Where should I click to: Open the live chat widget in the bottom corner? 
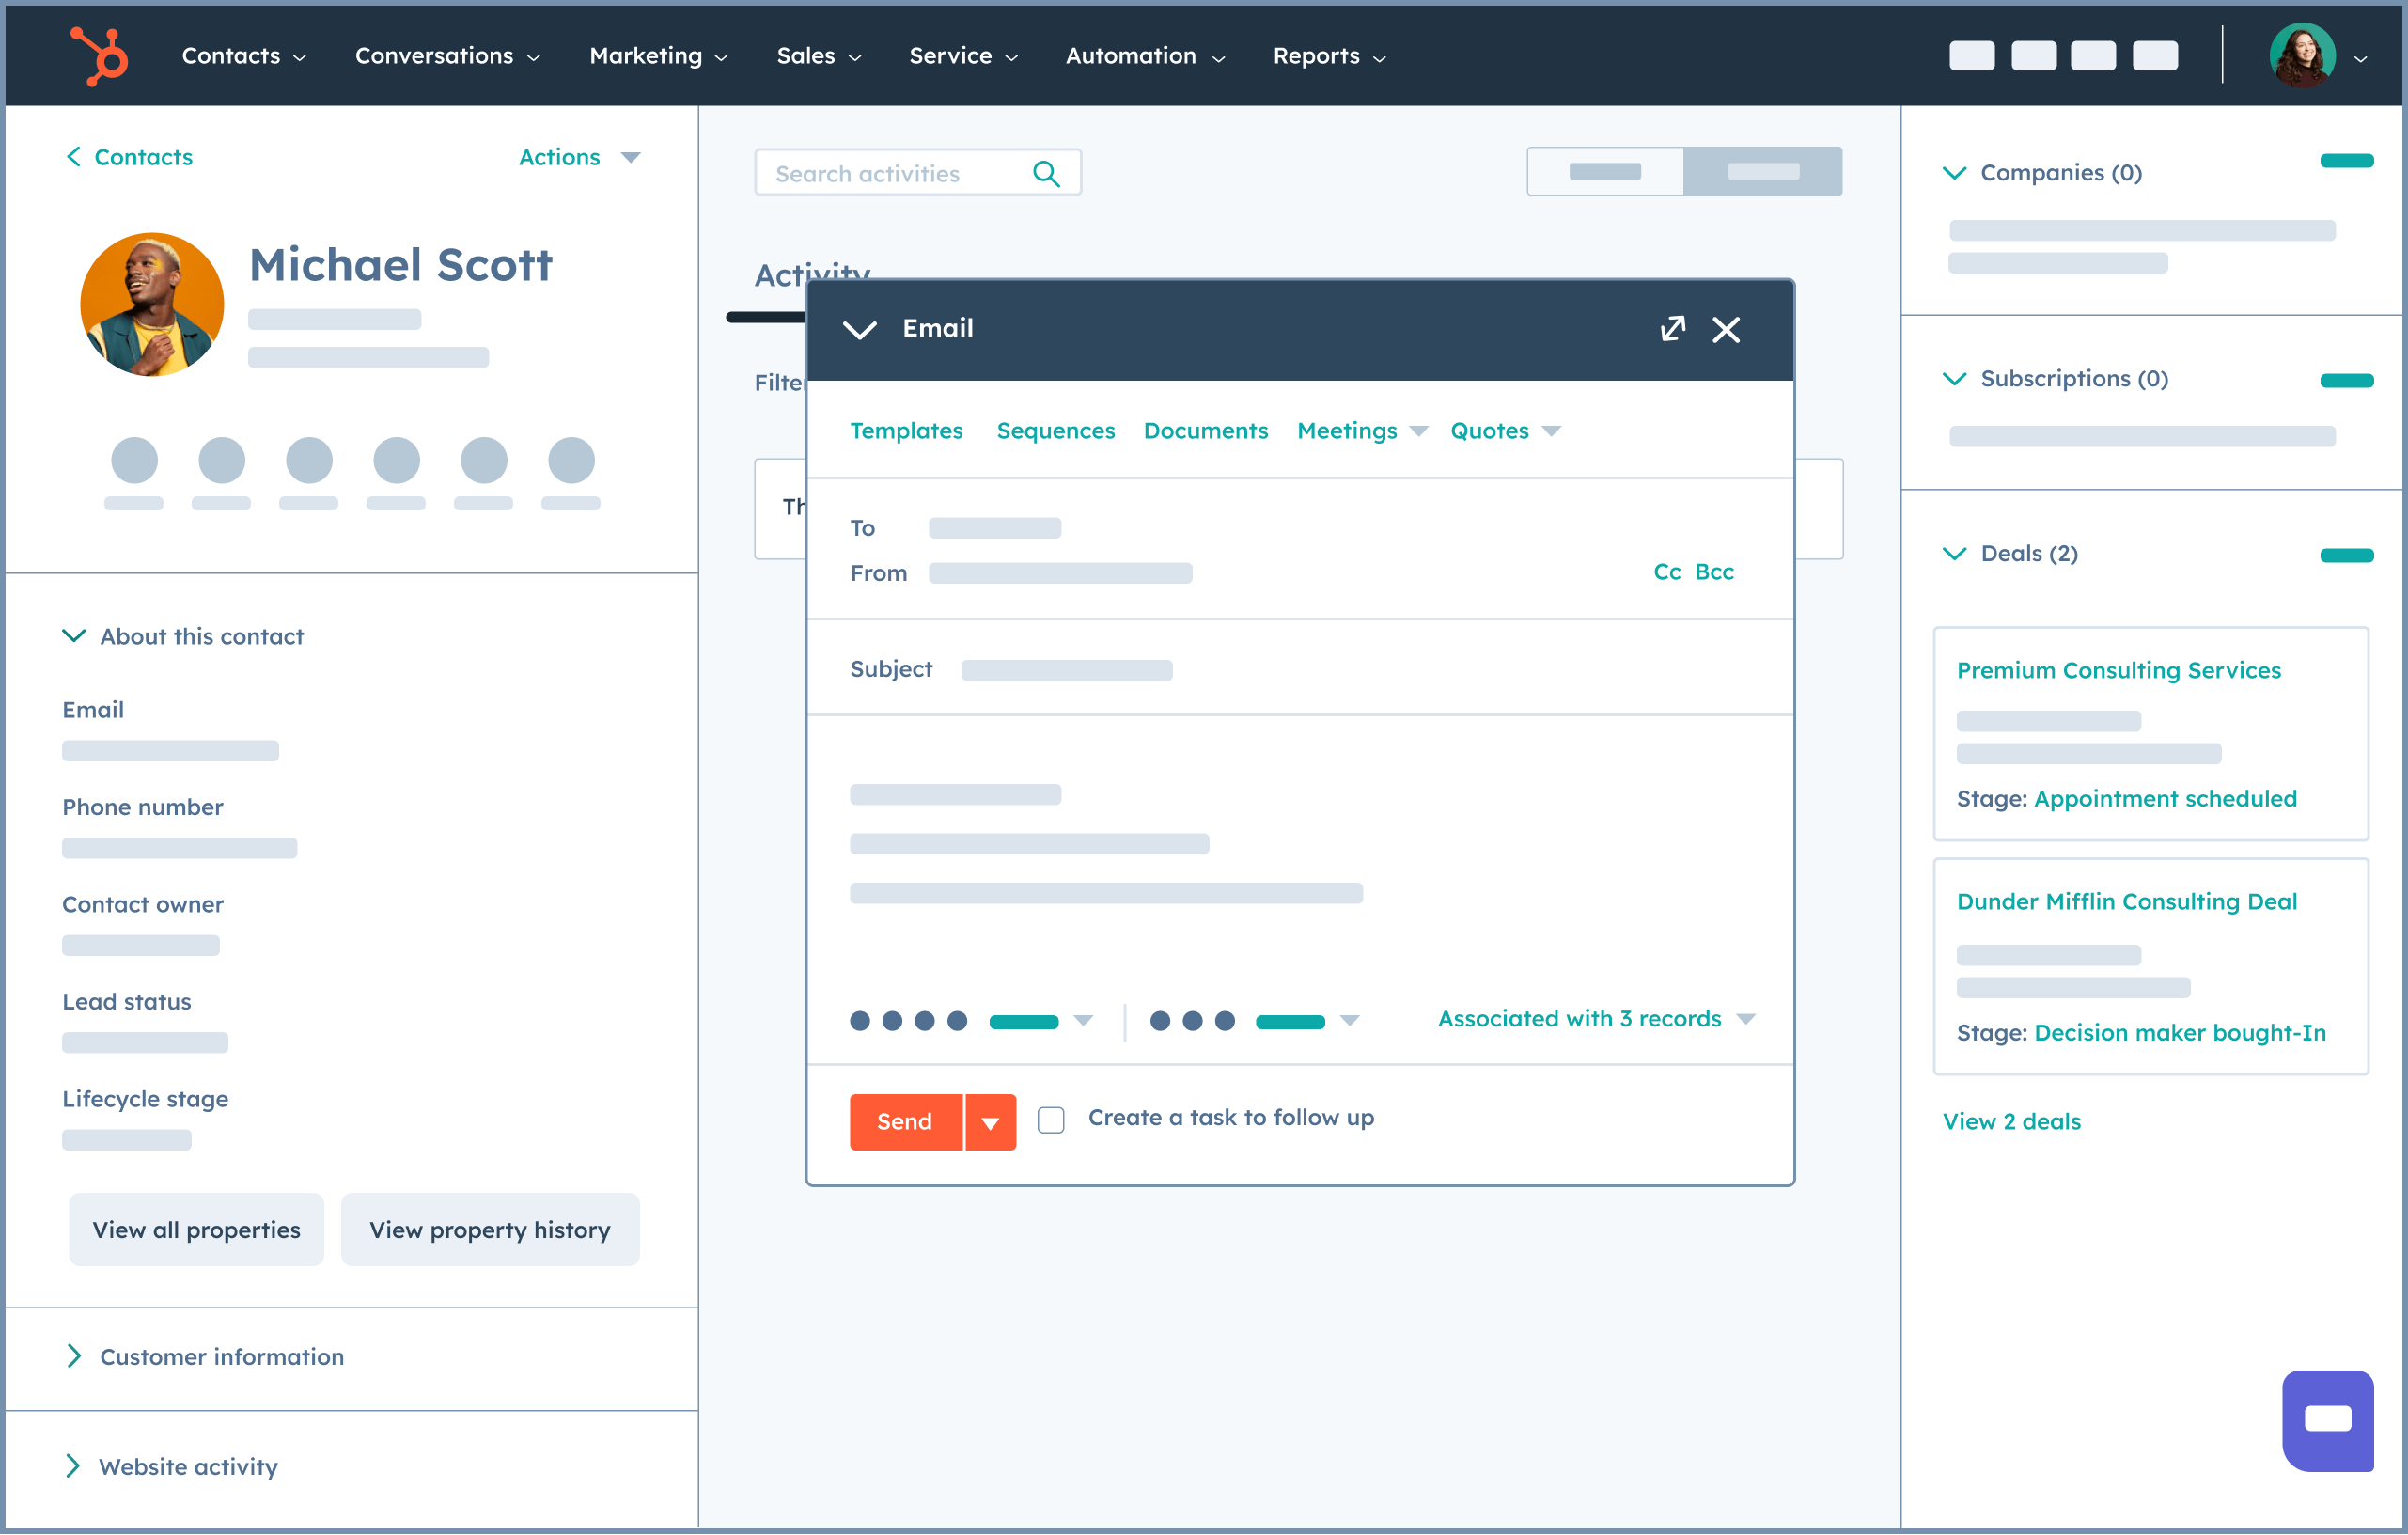[2328, 1419]
